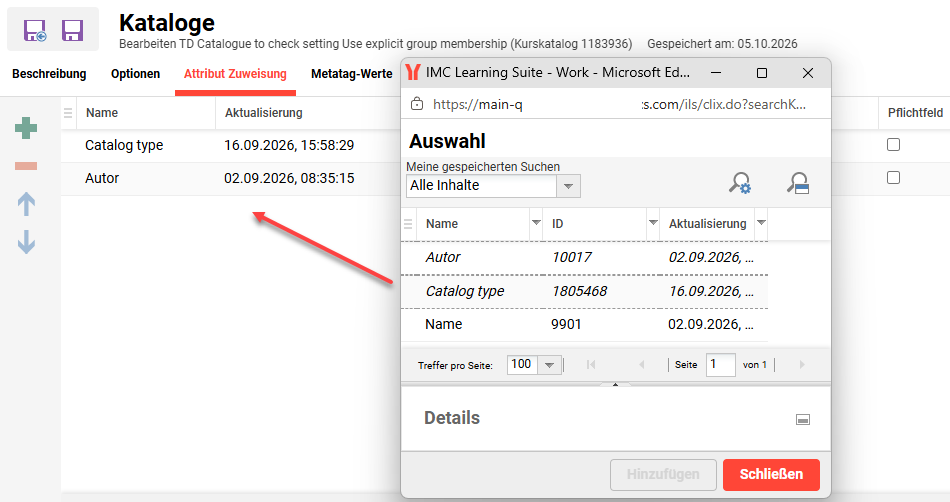The width and height of the screenshot is (950, 502).
Task: Click the move up arrow icon
Action: 26,204
